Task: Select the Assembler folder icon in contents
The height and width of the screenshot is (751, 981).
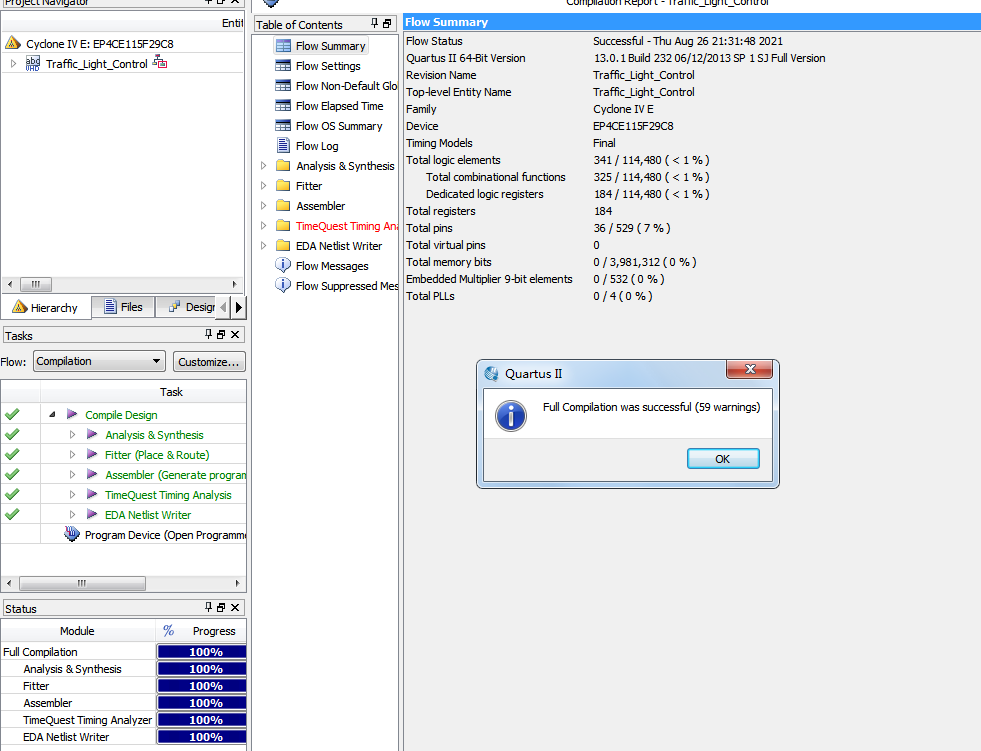Action: click(283, 206)
